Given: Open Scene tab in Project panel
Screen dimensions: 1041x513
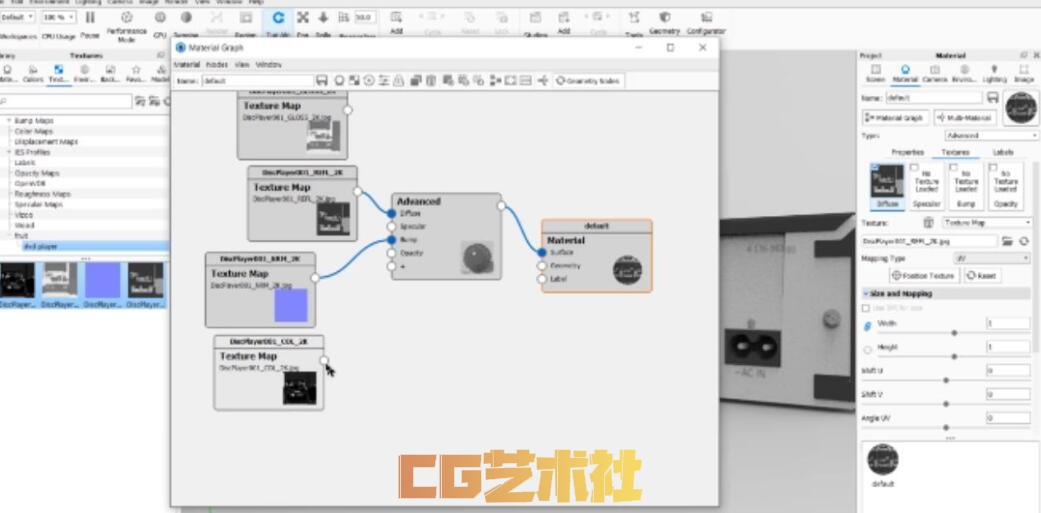Looking at the screenshot, I should 875,74.
